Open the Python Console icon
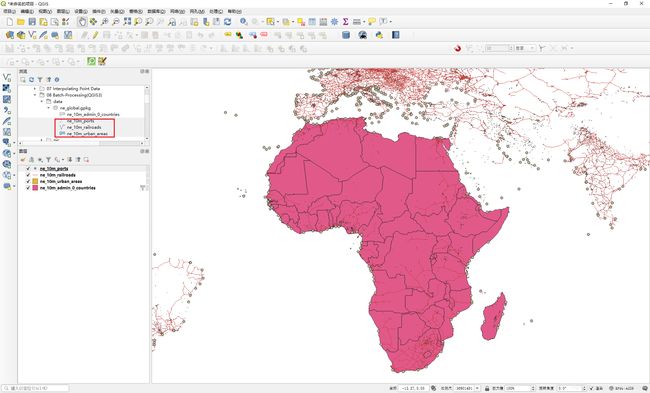Image resolution: width=650 pixels, height=393 pixels. coord(379,35)
